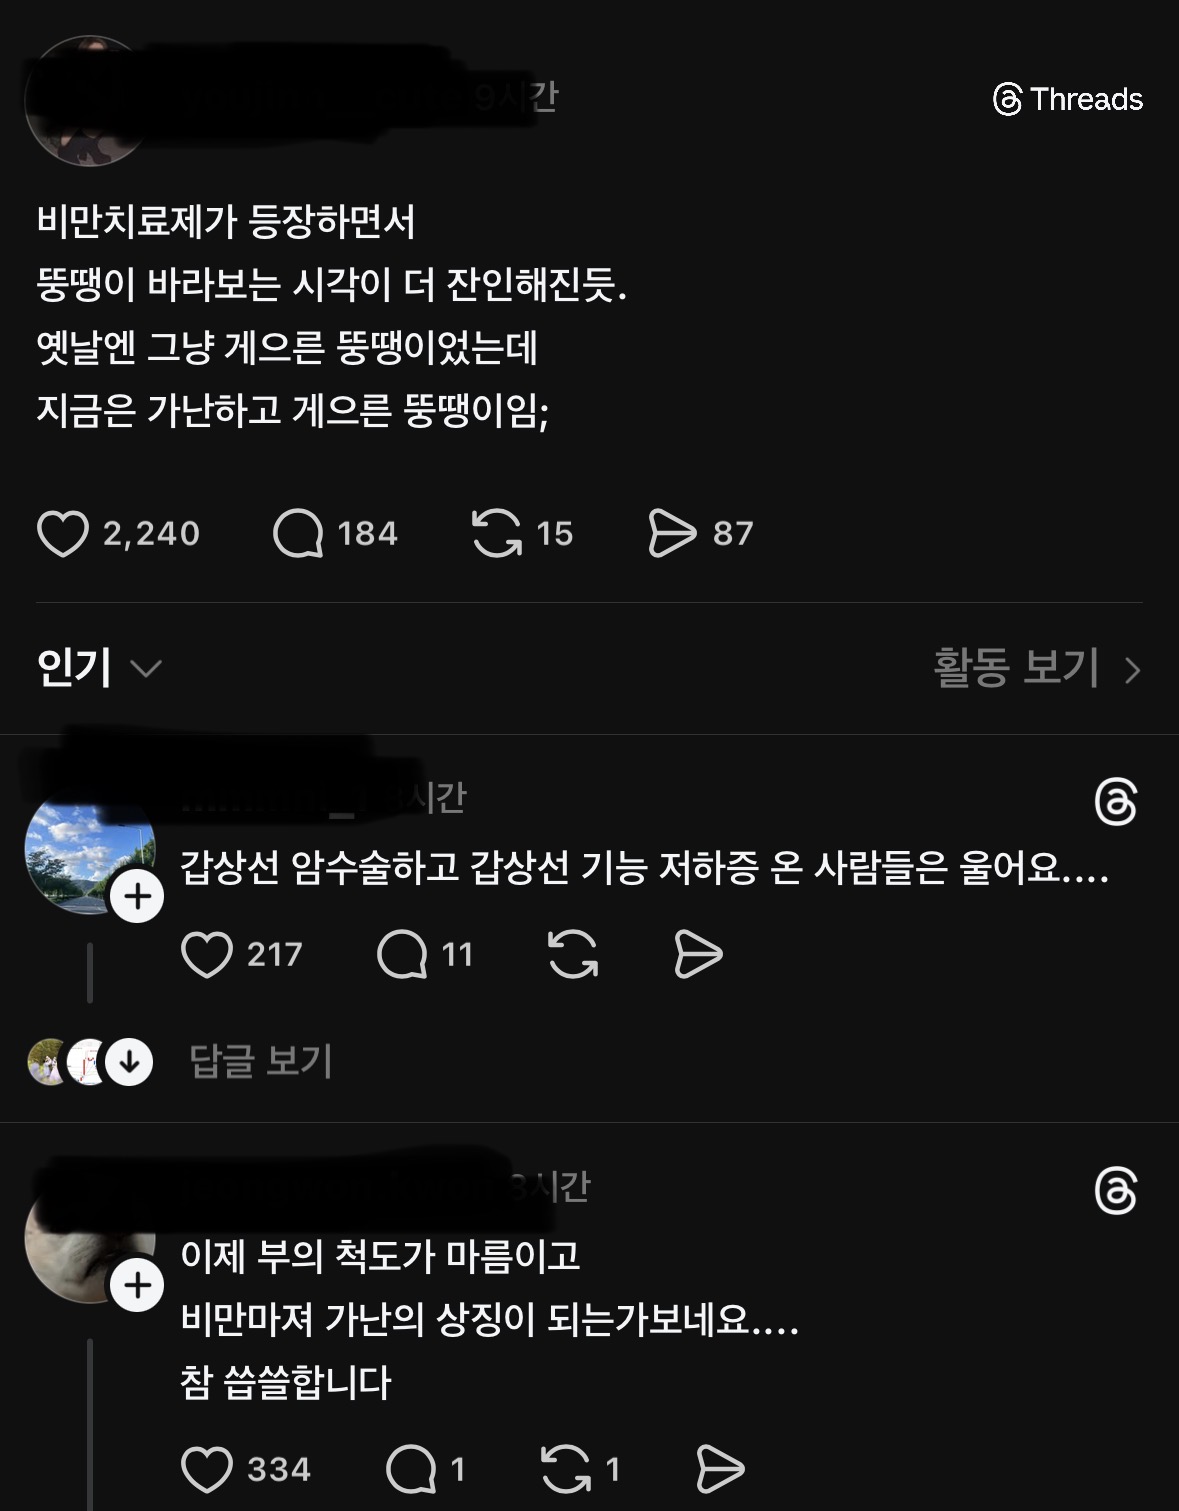
Task: Open the original poster's profile picture
Action: pyautogui.click(x=90, y=100)
